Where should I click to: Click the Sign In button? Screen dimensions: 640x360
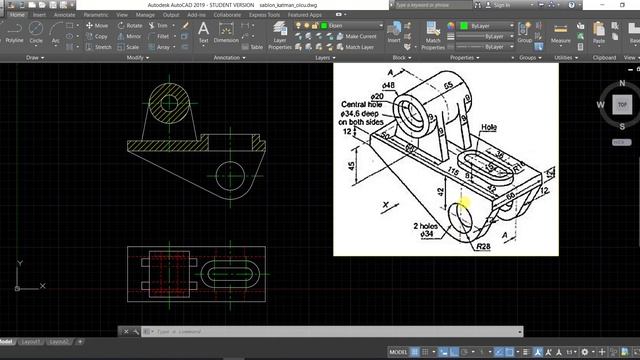pos(498,5)
